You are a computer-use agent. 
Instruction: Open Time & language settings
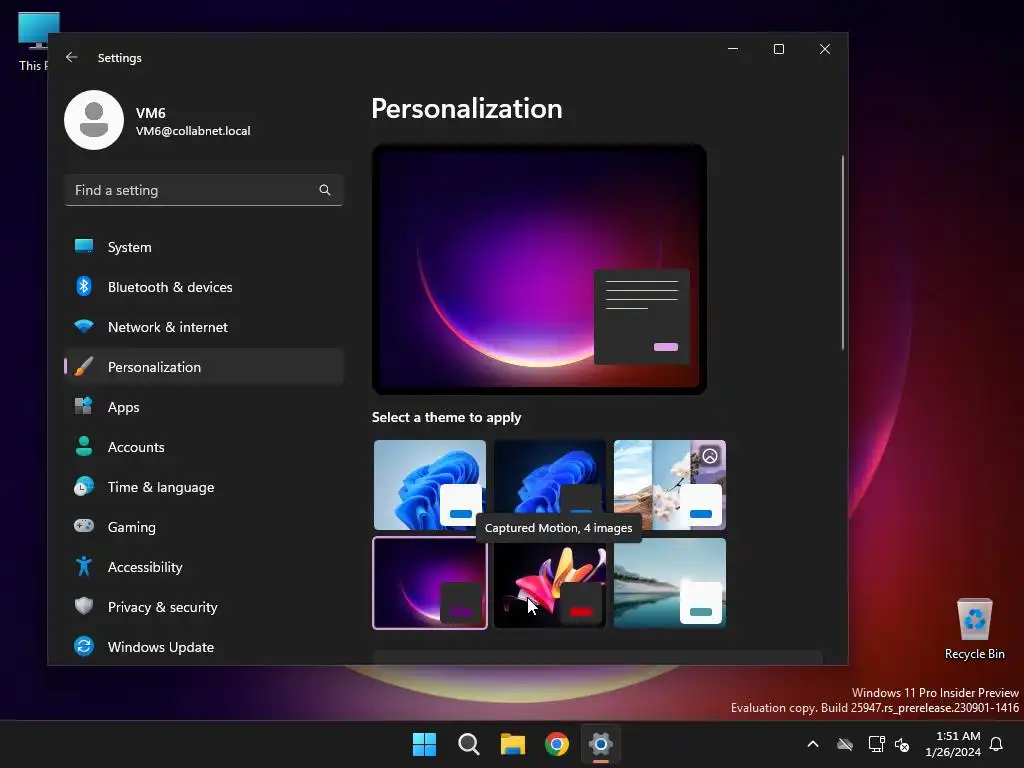pos(204,487)
